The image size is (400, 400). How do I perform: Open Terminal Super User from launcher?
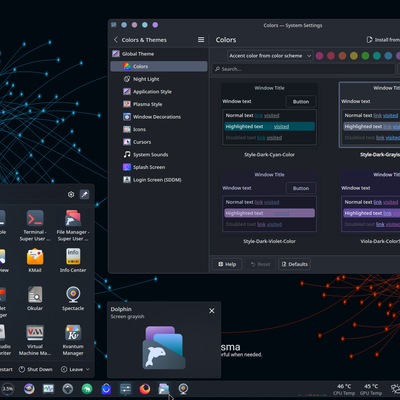[x=35, y=225]
